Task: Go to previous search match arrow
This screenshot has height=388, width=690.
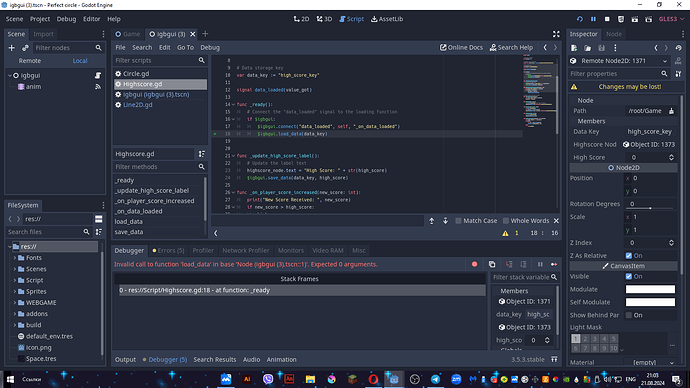Action: (x=432, y=221)
